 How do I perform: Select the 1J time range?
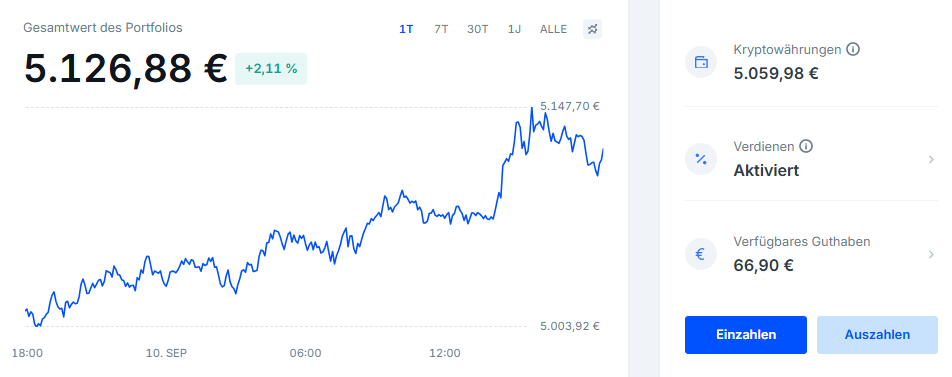click(x=514, y=29)
